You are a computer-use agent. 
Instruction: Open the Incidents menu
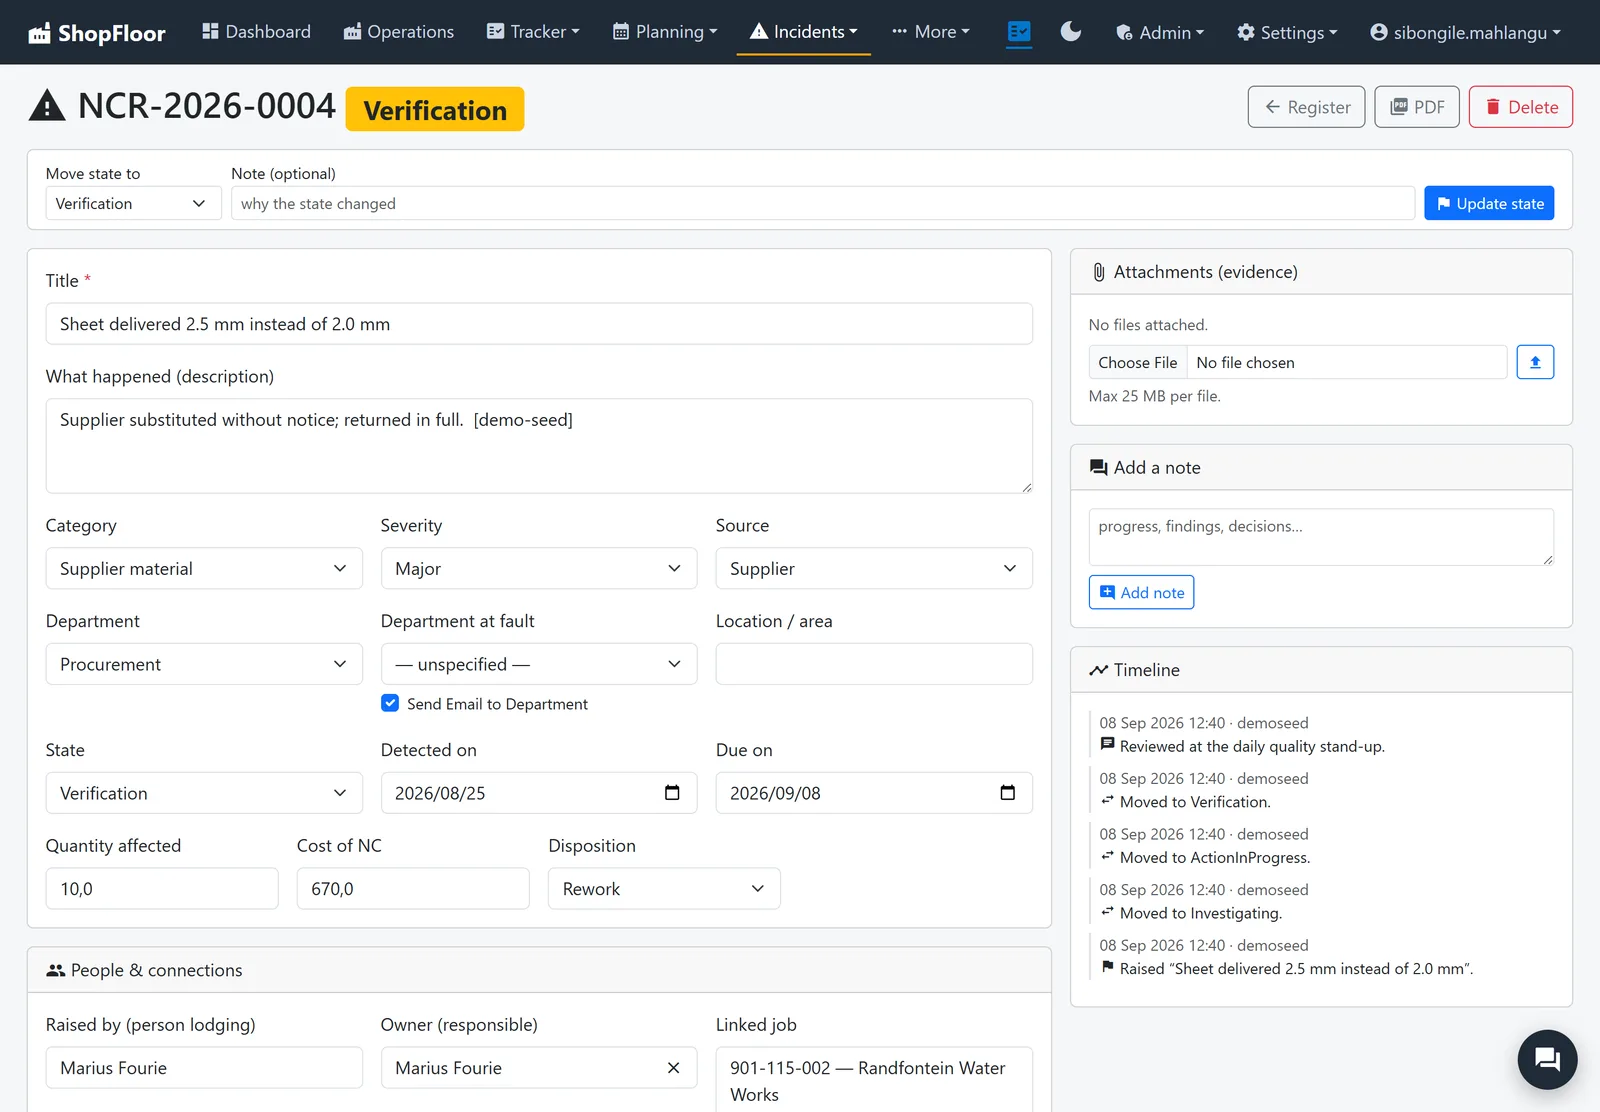coord(804,32)
